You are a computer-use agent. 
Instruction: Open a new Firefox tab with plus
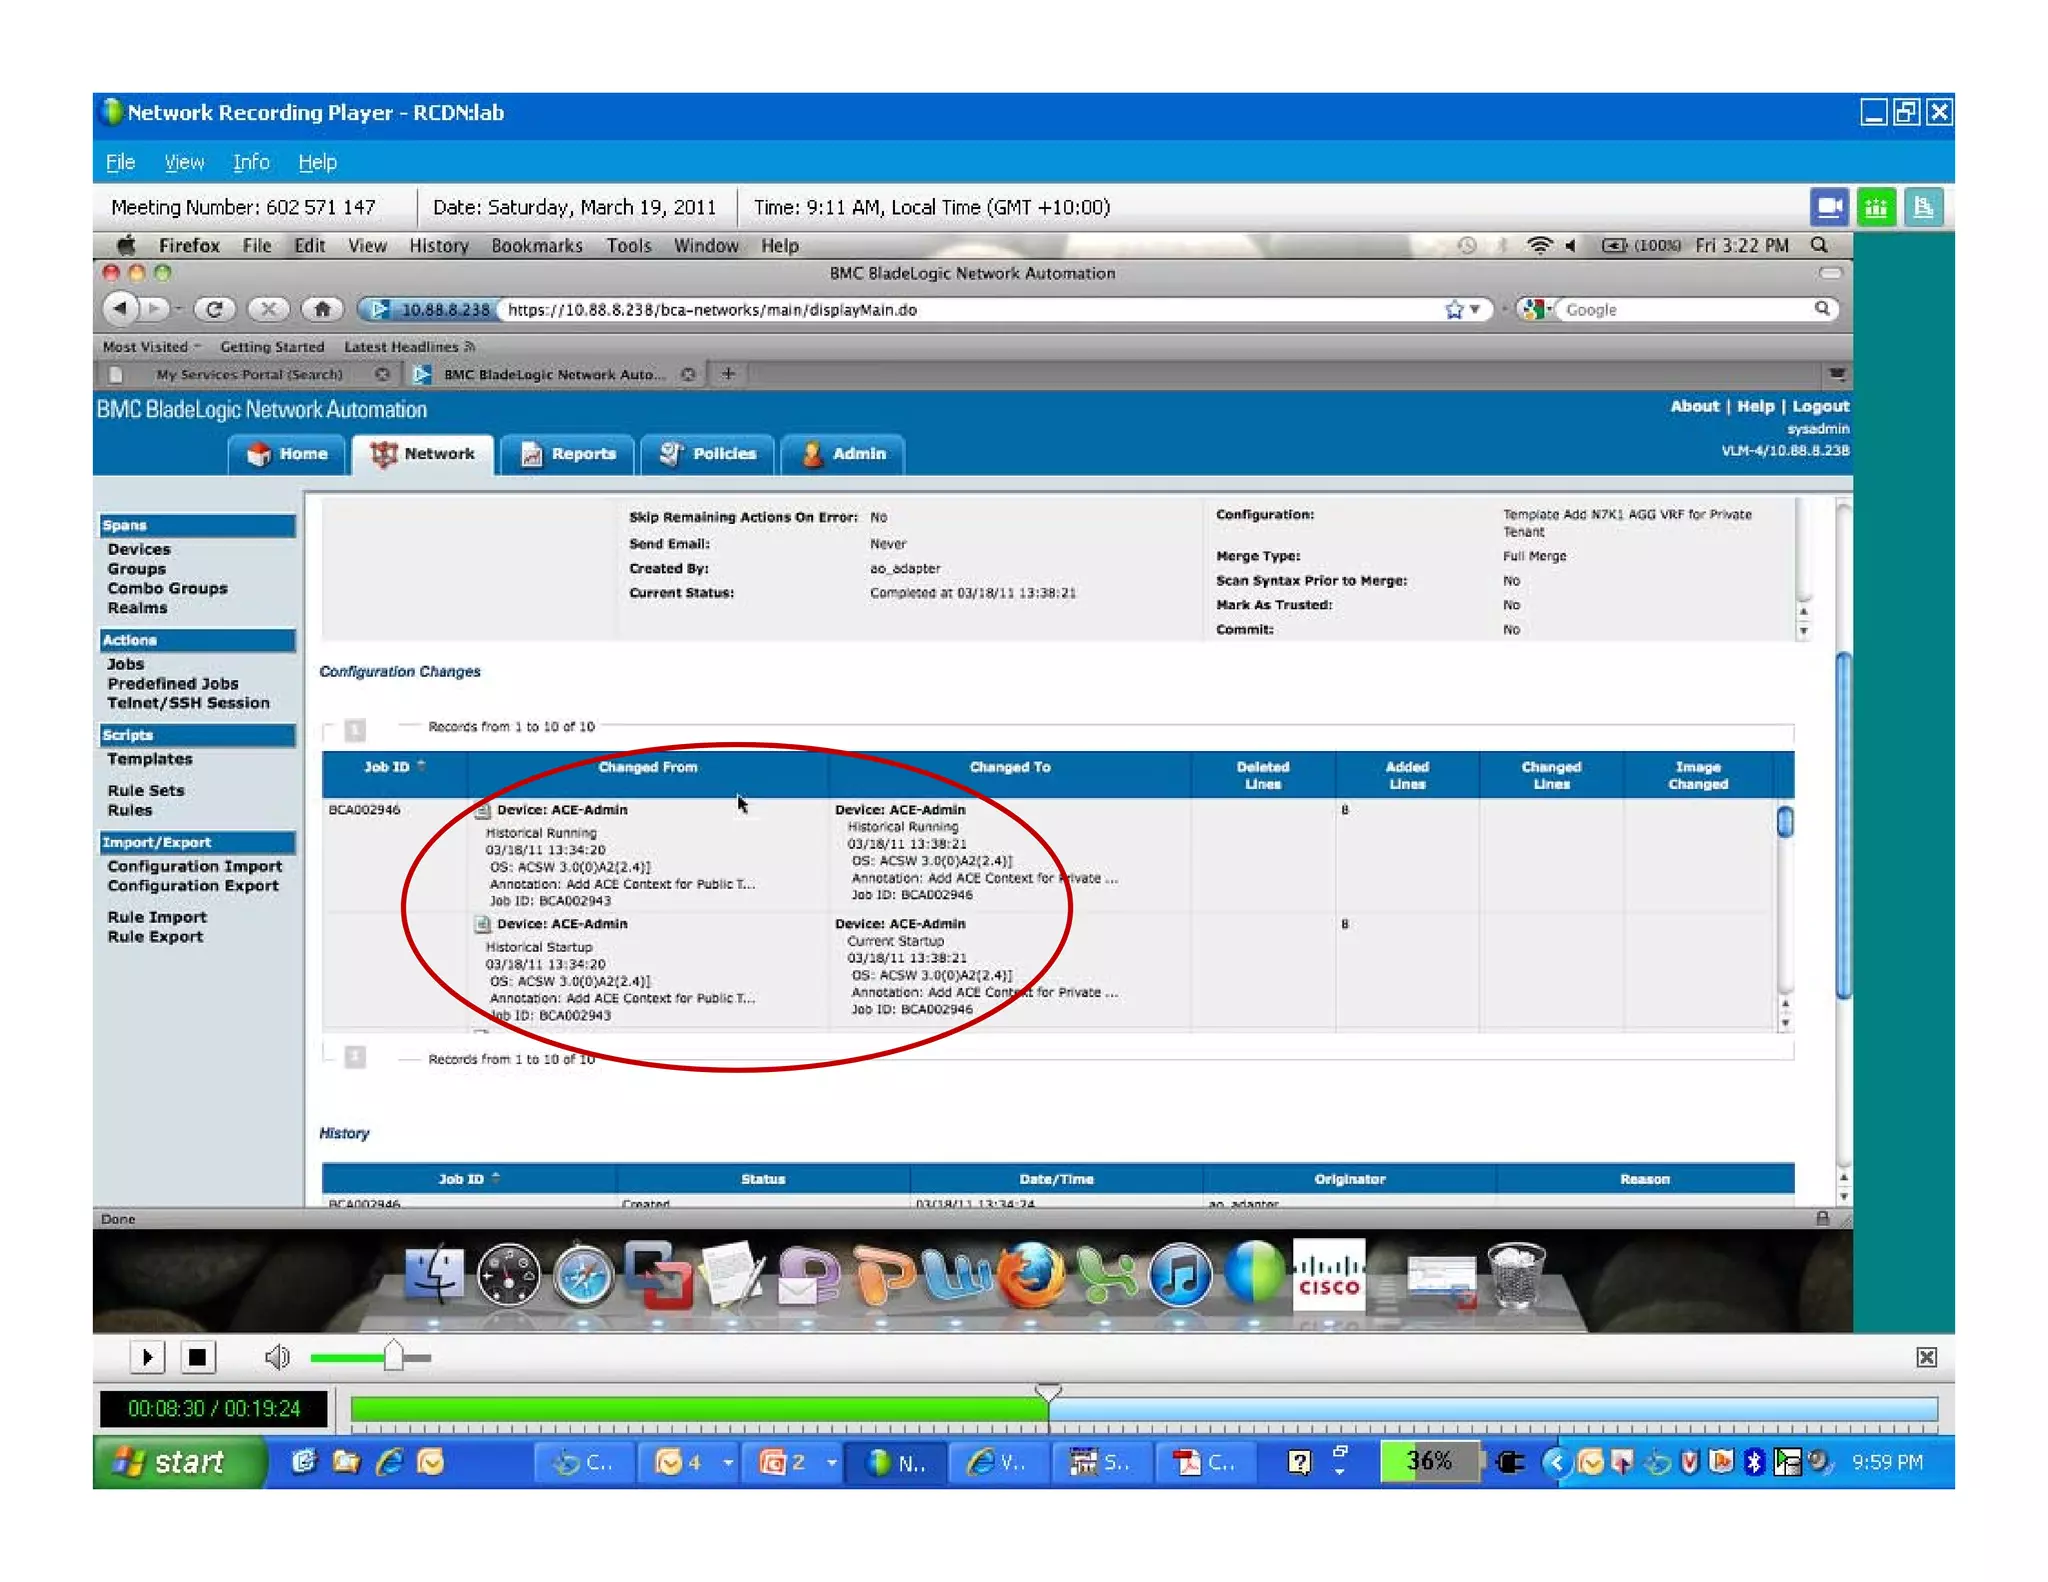(729, 373)
